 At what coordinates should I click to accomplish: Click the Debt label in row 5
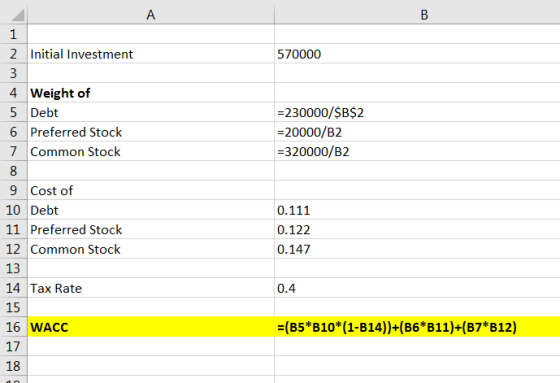pos(151,113)
